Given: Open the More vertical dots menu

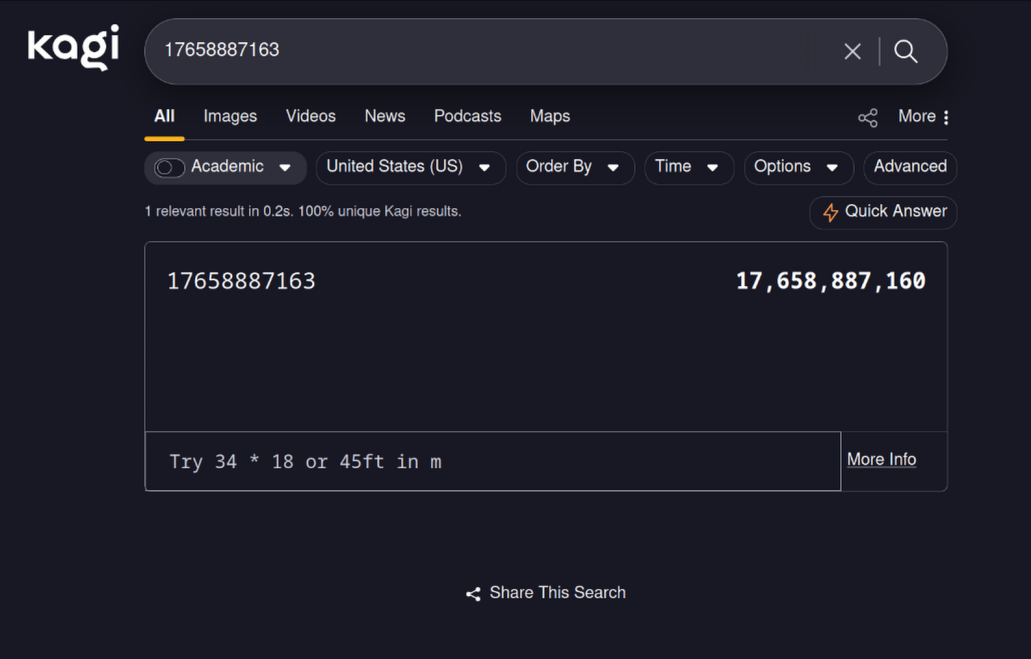Looking at the screenshot, I should click(945, 117).
